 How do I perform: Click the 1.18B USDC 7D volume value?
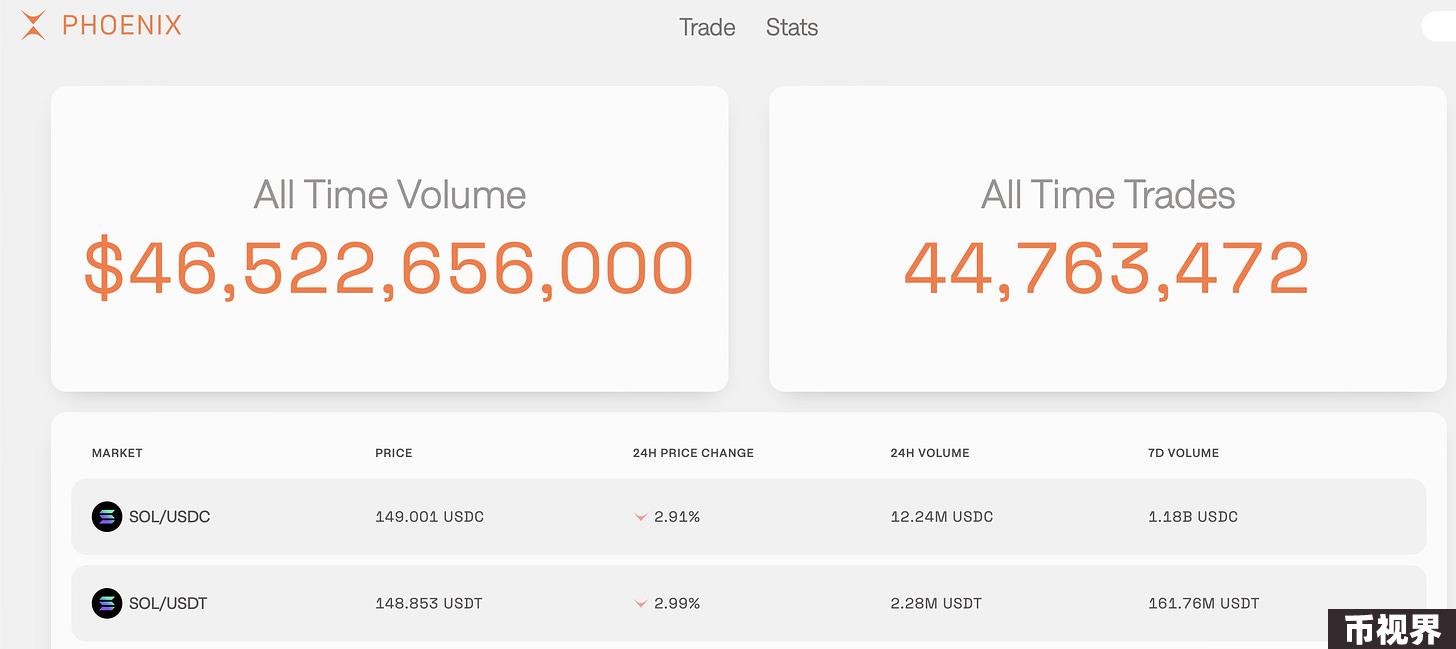click(x=1193, y=517)
